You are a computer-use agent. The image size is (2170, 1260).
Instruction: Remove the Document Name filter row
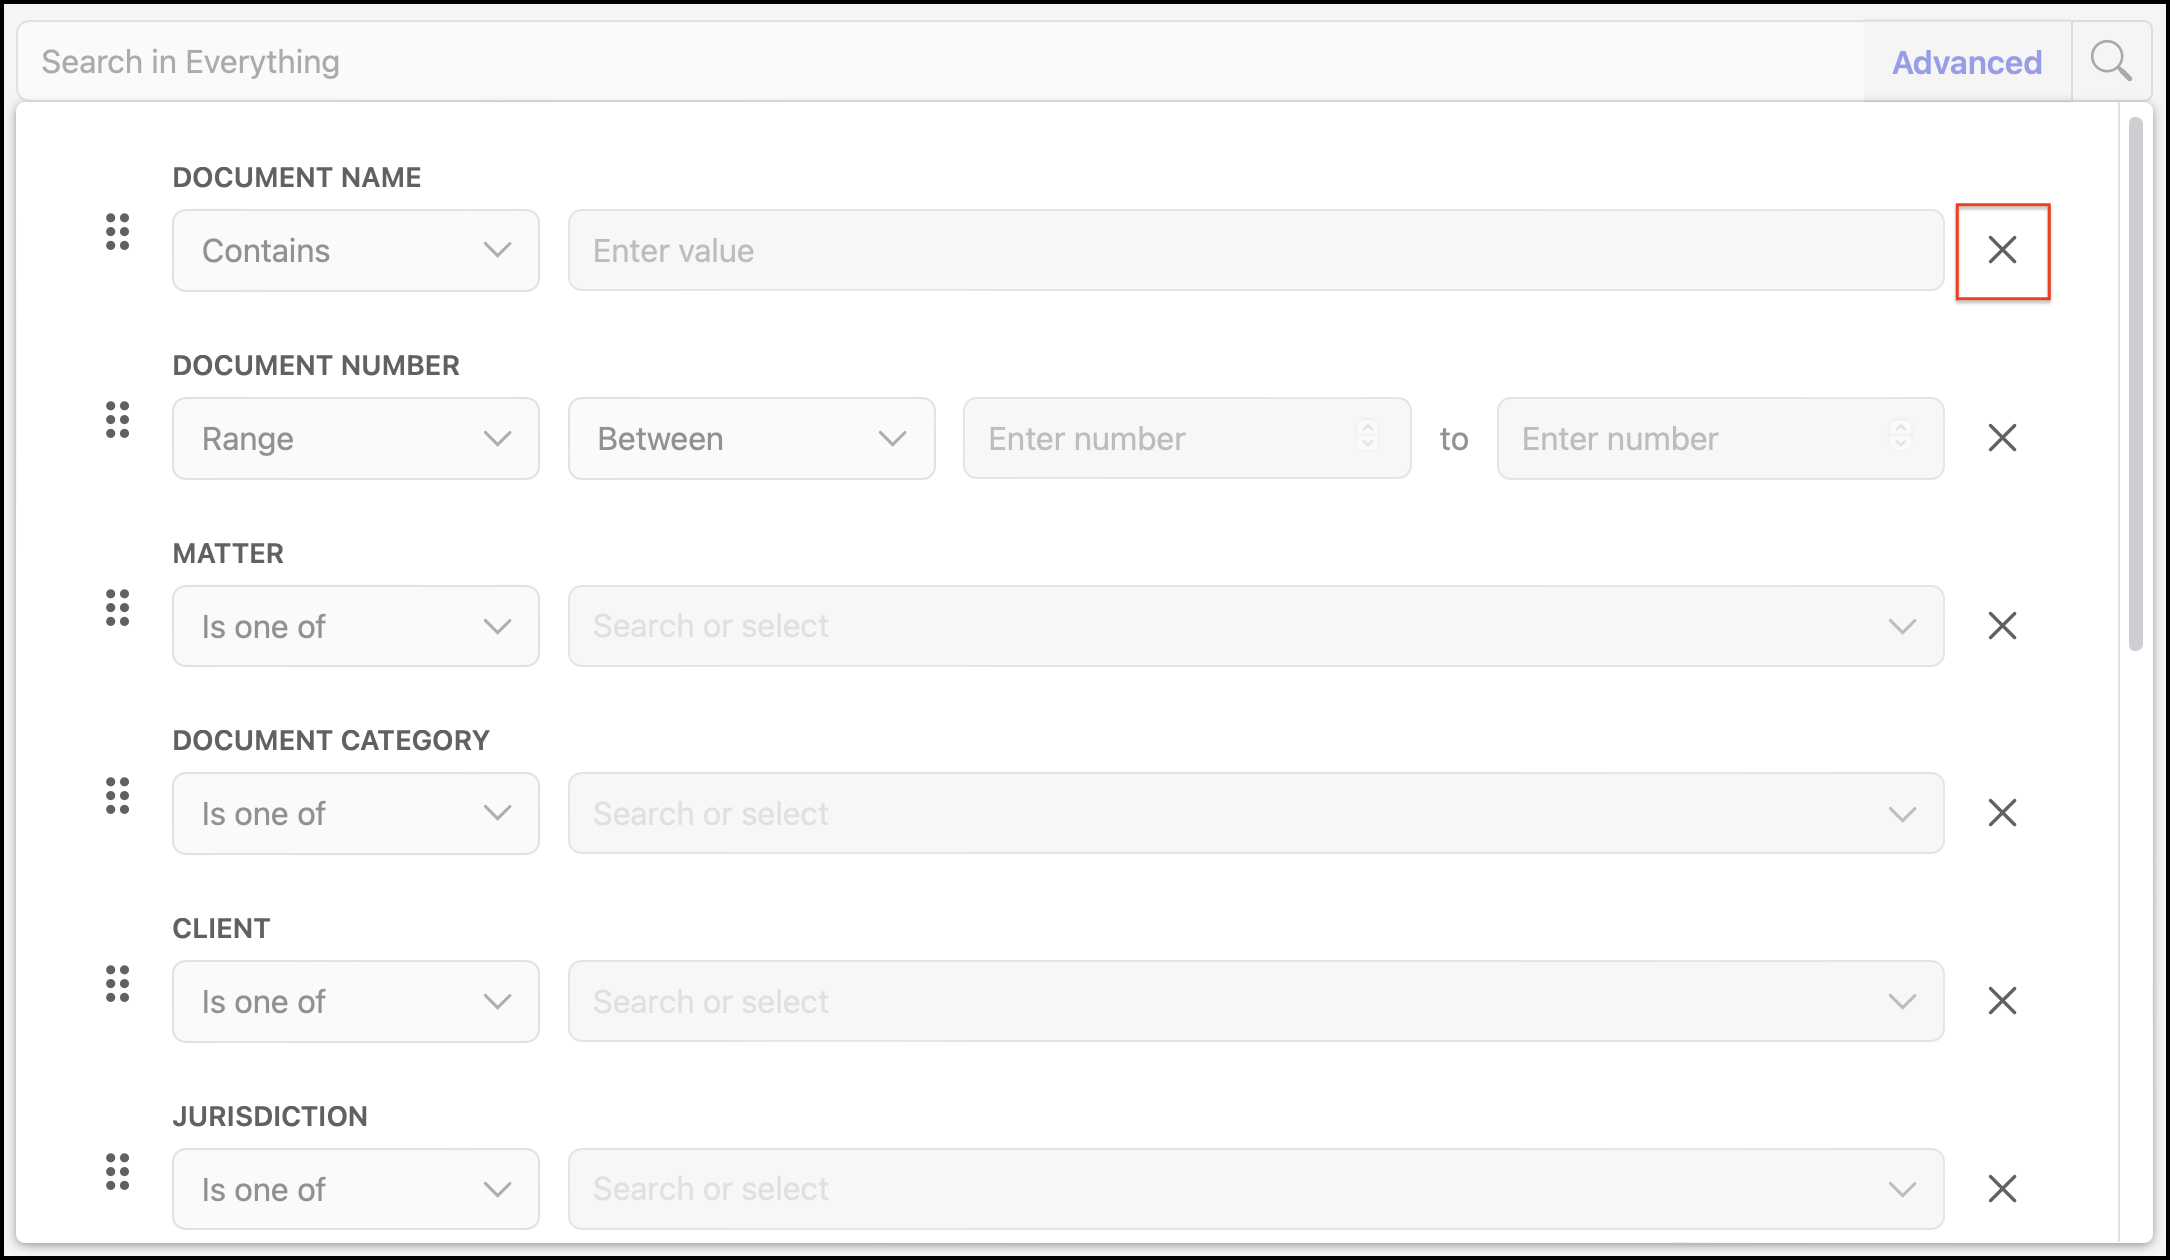click(x=2002, y=250)
